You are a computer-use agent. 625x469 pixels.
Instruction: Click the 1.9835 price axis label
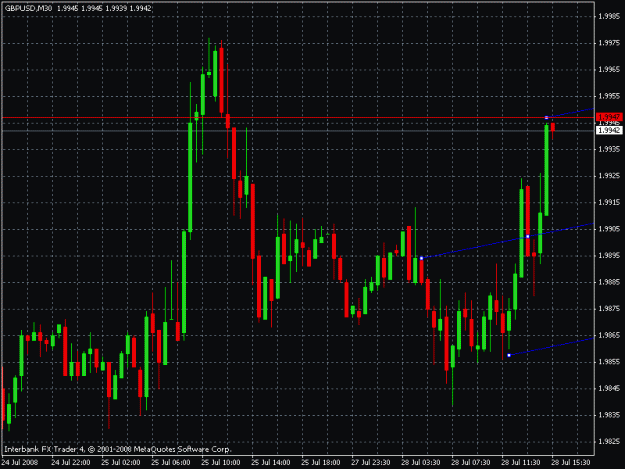pyautogui.click(x=609, y=415)
